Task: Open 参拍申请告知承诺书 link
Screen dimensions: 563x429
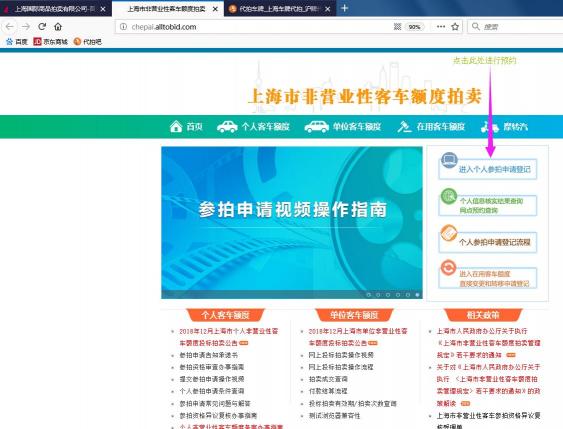Action: (x=209, y=355)
